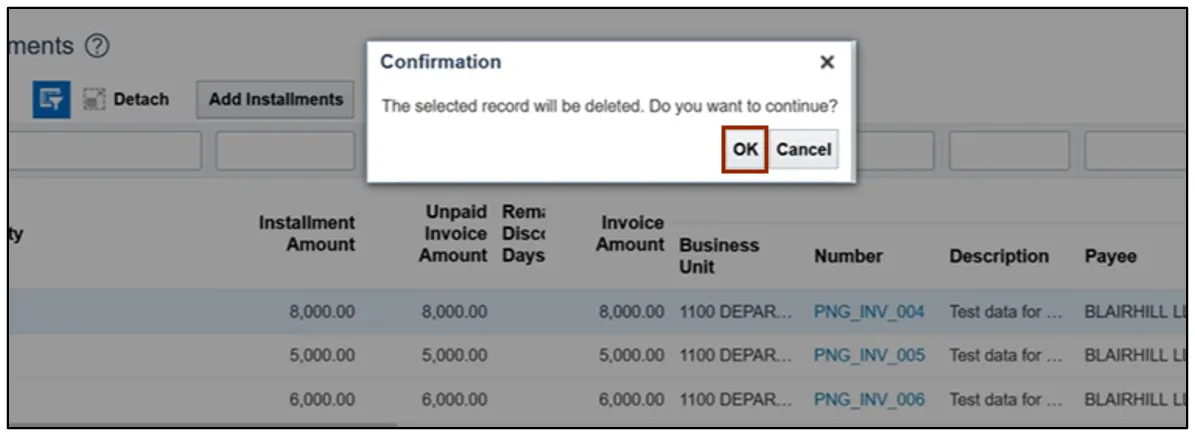This screenshot has height=432, width=1195.
Task: Close the Confirmation dialog with X
Action: (827, 63)
